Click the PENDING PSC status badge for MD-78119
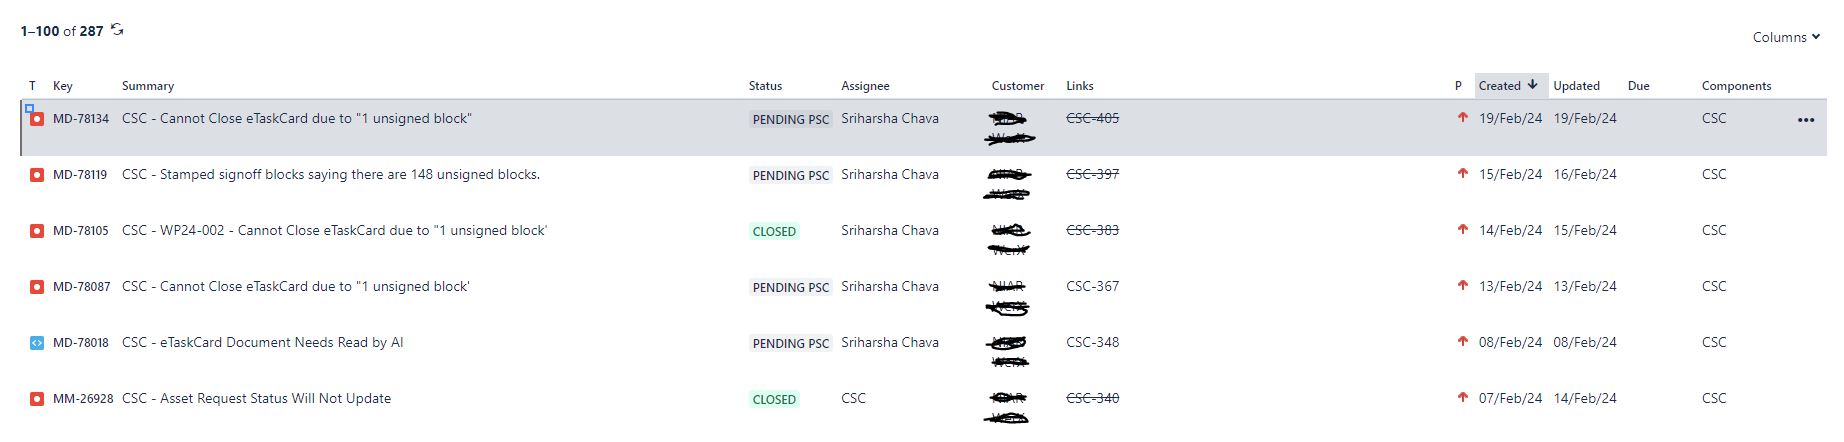 click(x=790, y=175)
